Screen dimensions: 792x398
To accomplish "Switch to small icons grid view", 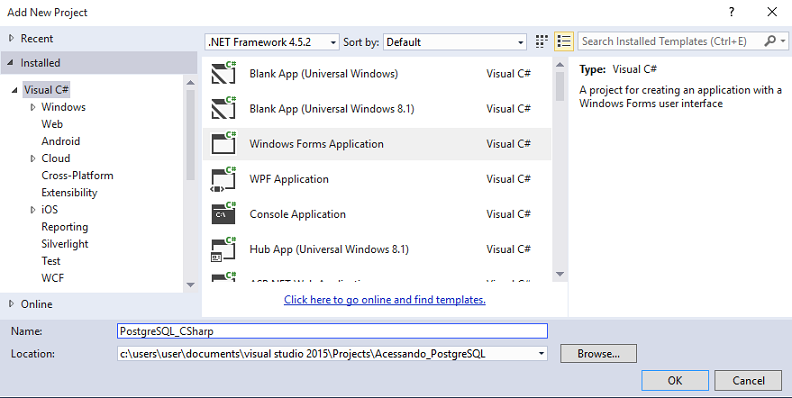I will pyautogui.click(x=541, y=41).
